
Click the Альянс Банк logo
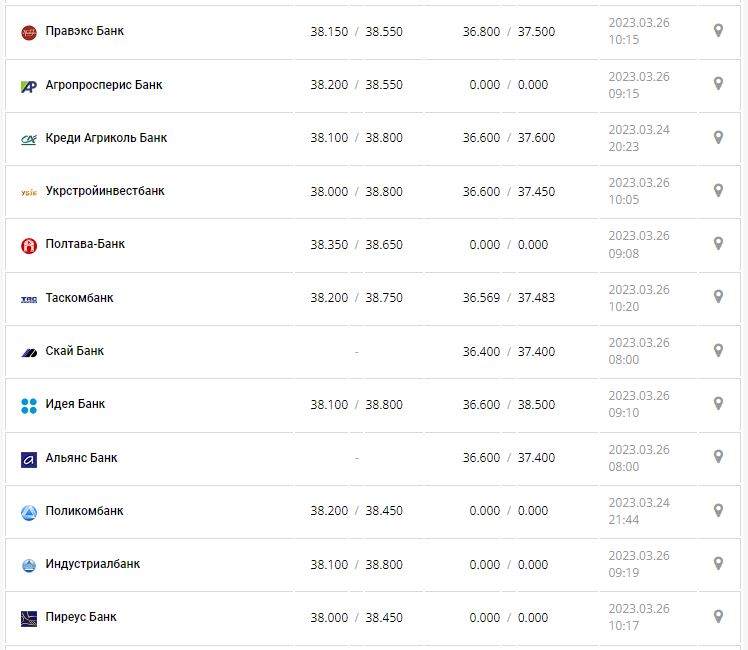coord(29,459)
